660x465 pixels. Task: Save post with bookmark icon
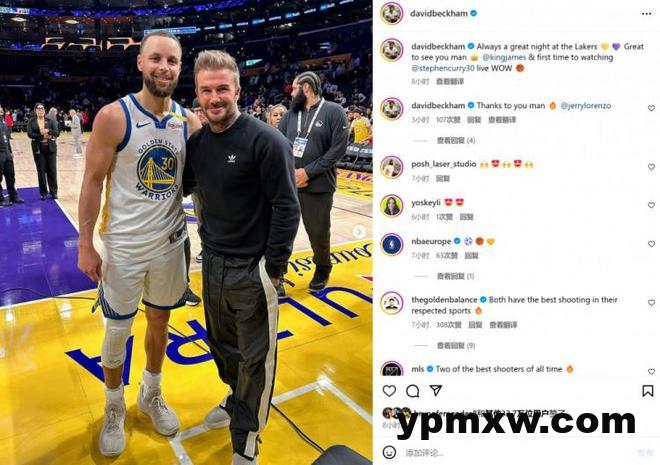[647, 391]
